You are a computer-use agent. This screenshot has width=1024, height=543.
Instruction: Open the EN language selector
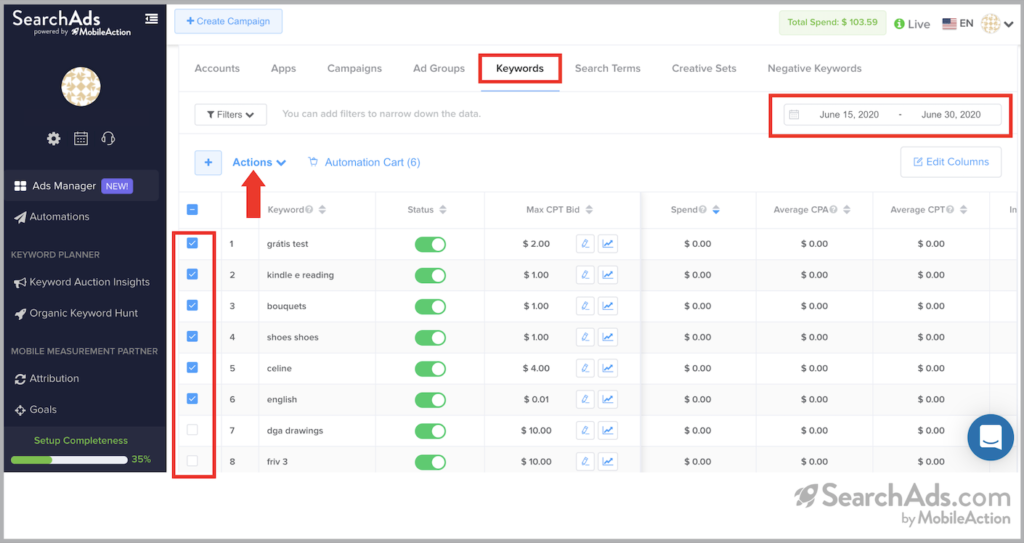(x=957, y=24)
